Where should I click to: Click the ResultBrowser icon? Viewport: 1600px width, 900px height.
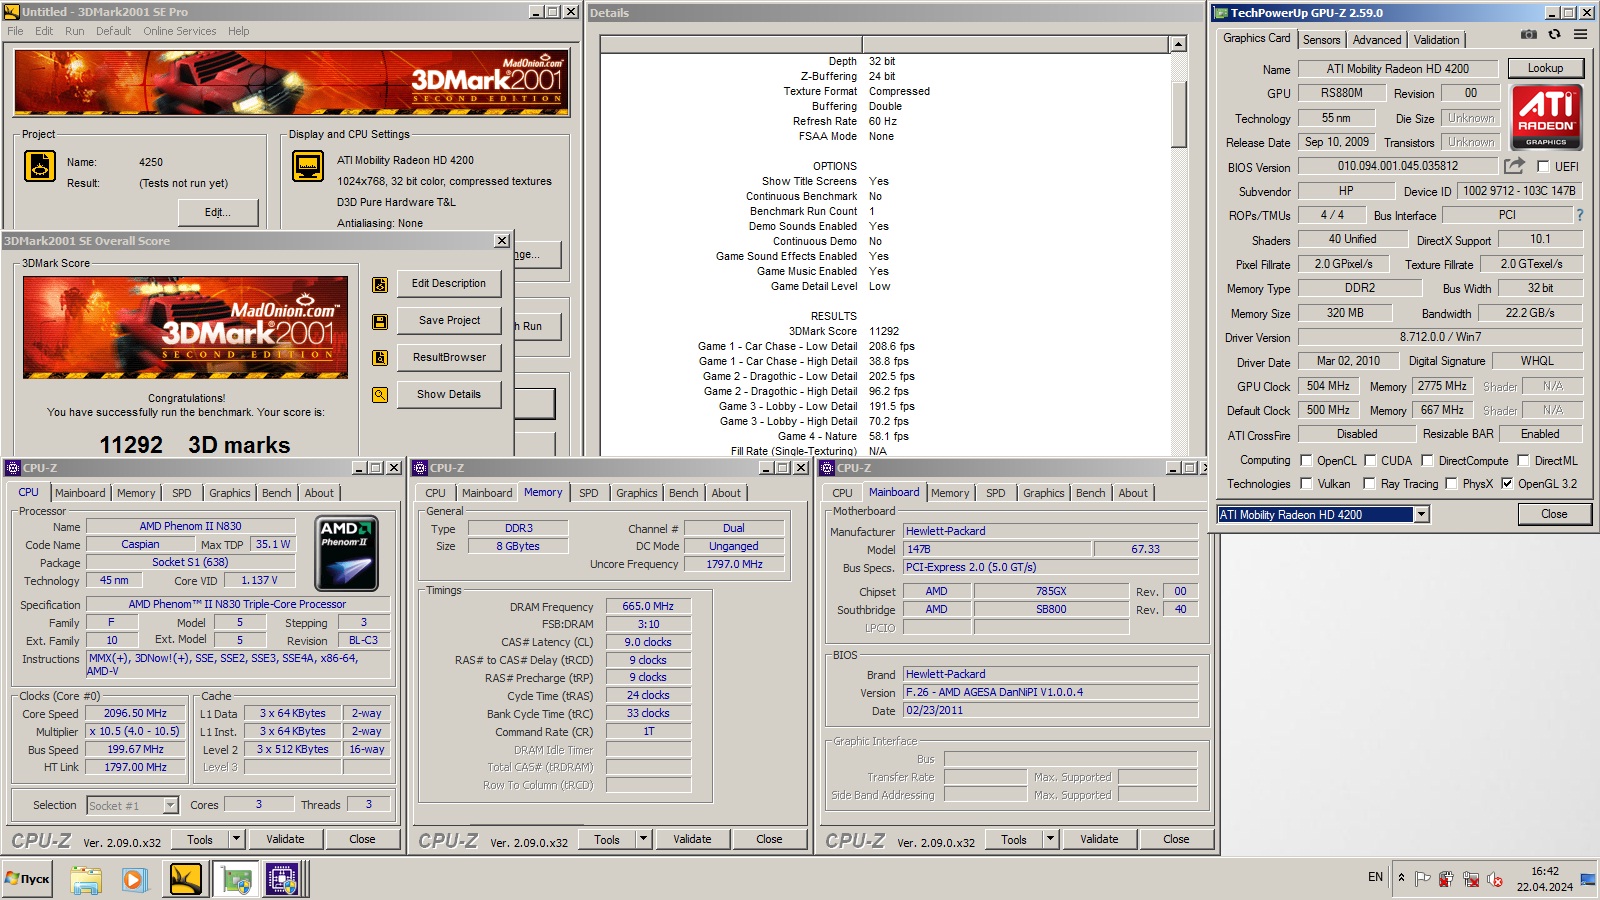380,358
